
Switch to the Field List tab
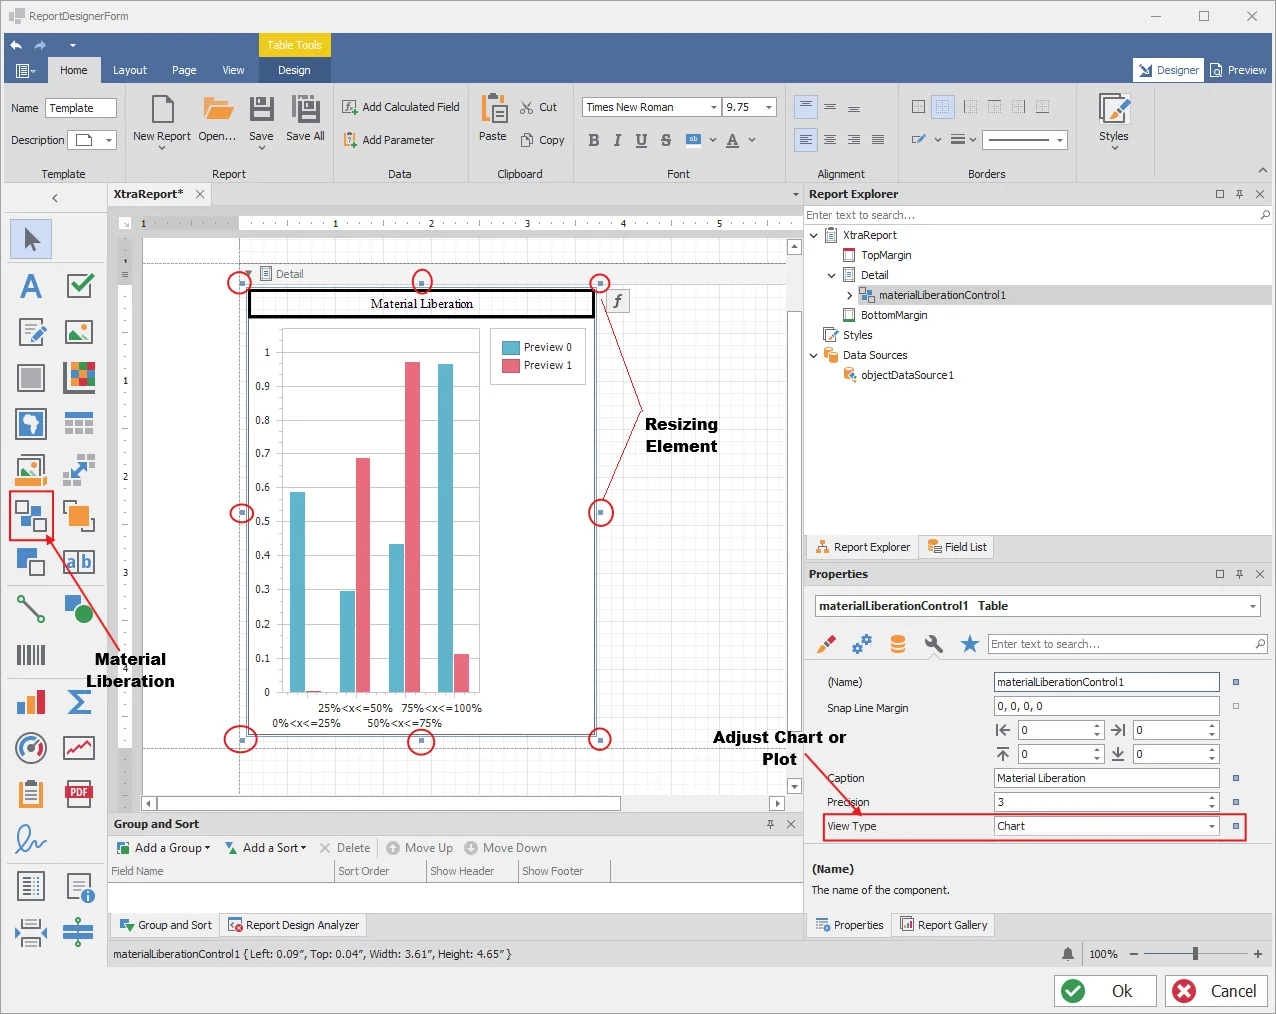958,547
